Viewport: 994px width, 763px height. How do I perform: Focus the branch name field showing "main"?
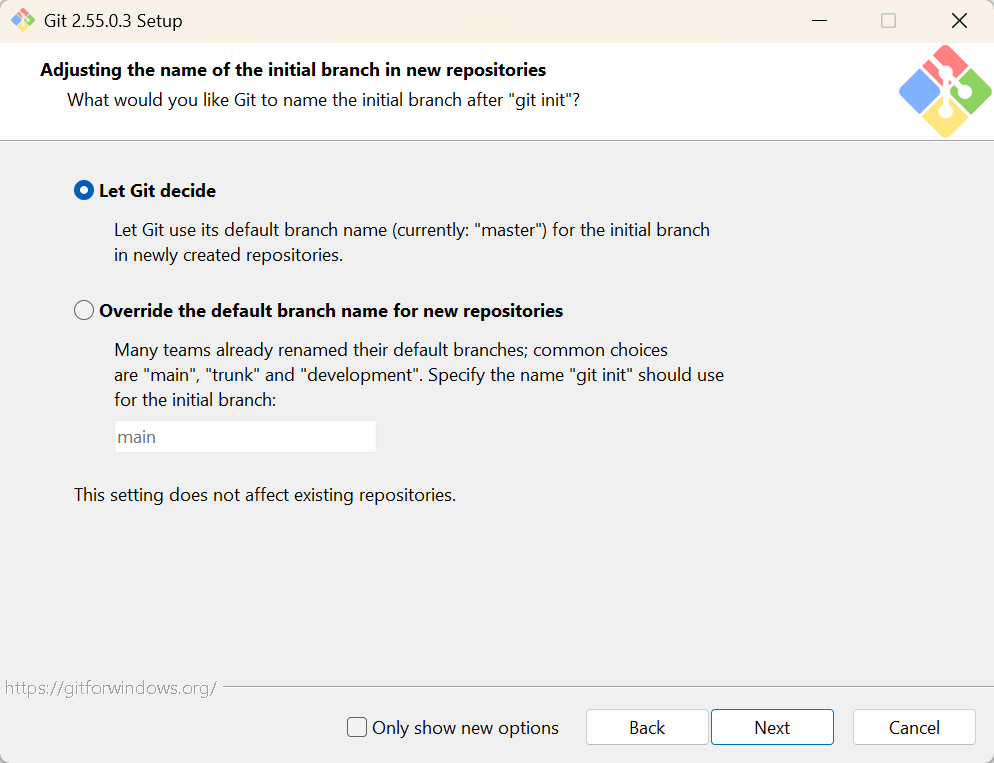245,437
